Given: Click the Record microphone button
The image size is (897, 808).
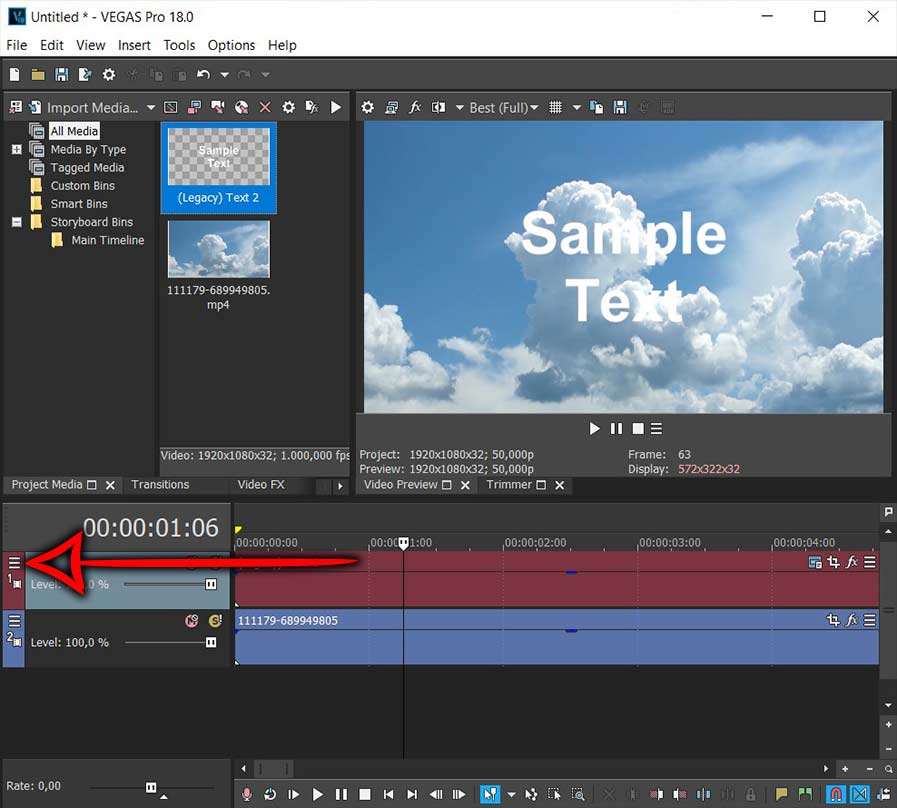Looking at the screenshot, I should [247, 794].
